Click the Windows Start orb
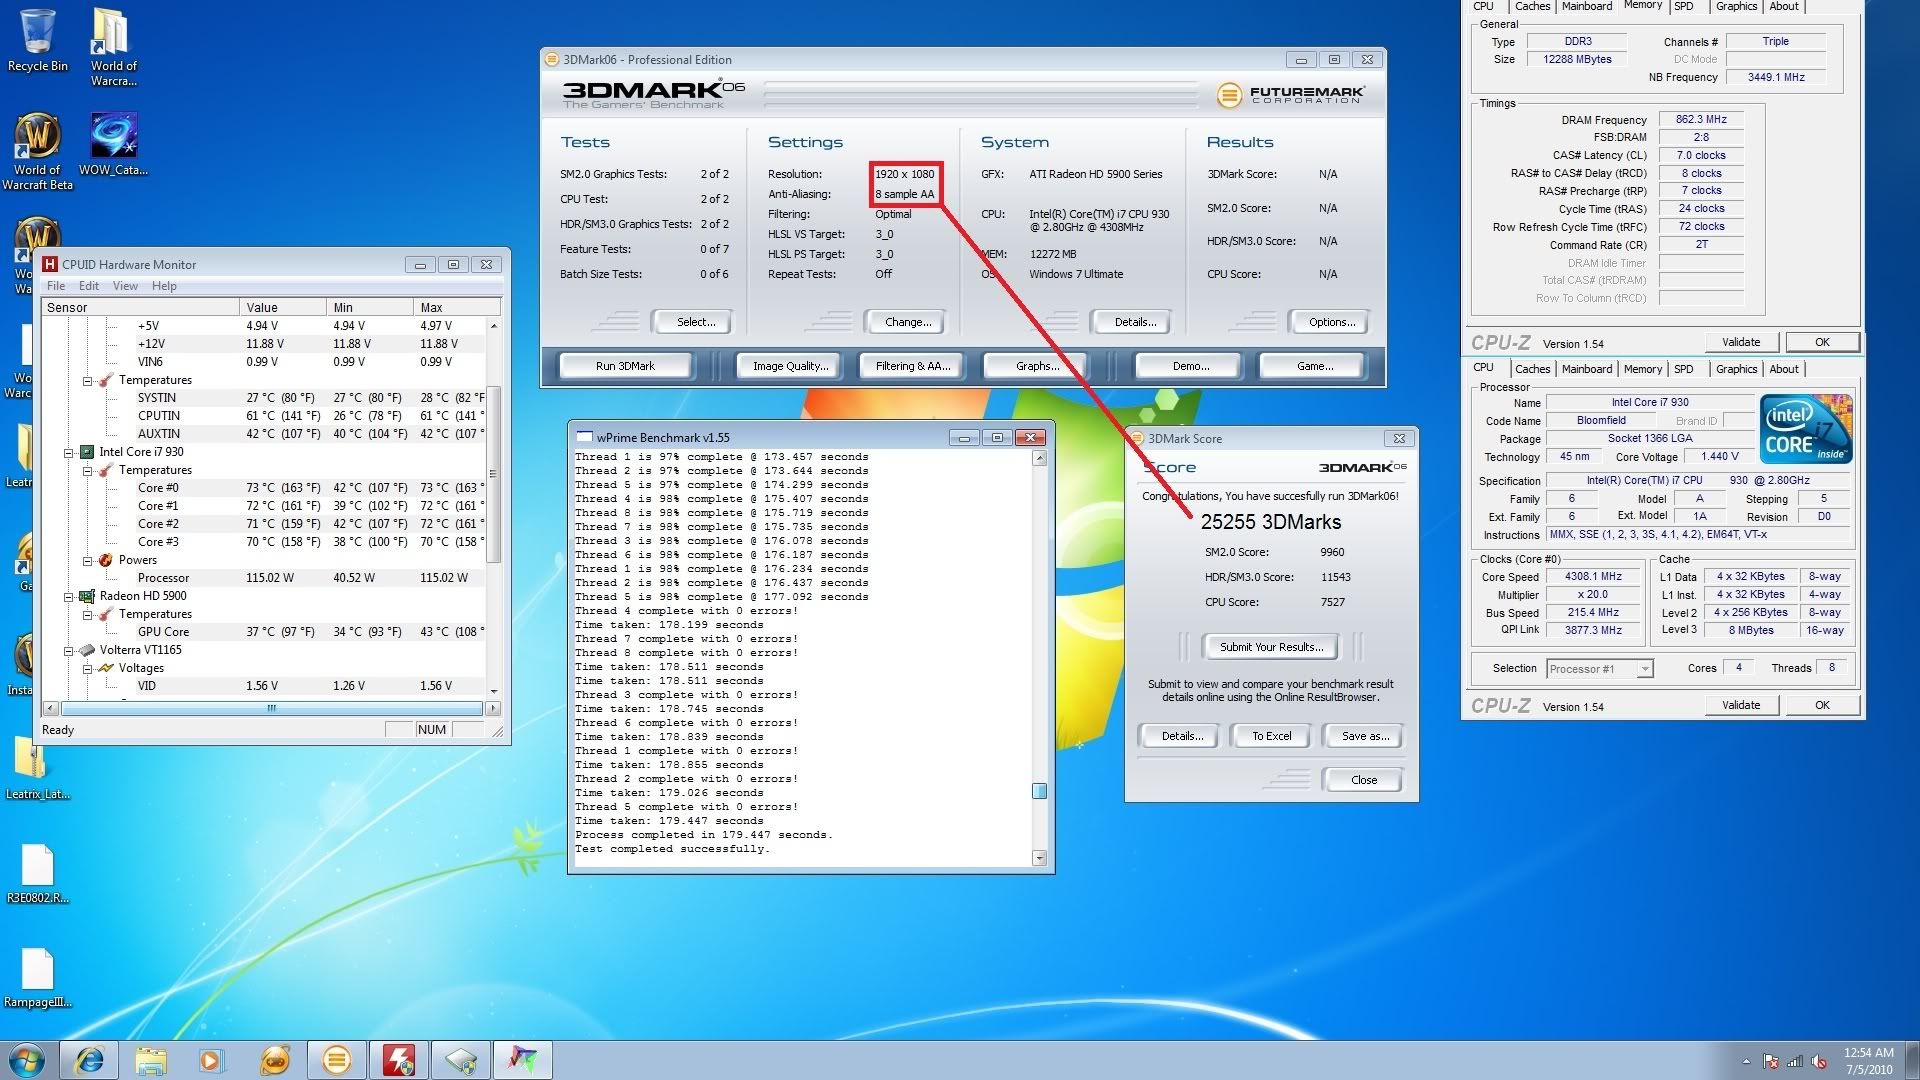The width and height of the screenshot is (1920, 1080). pos(27,1060)
